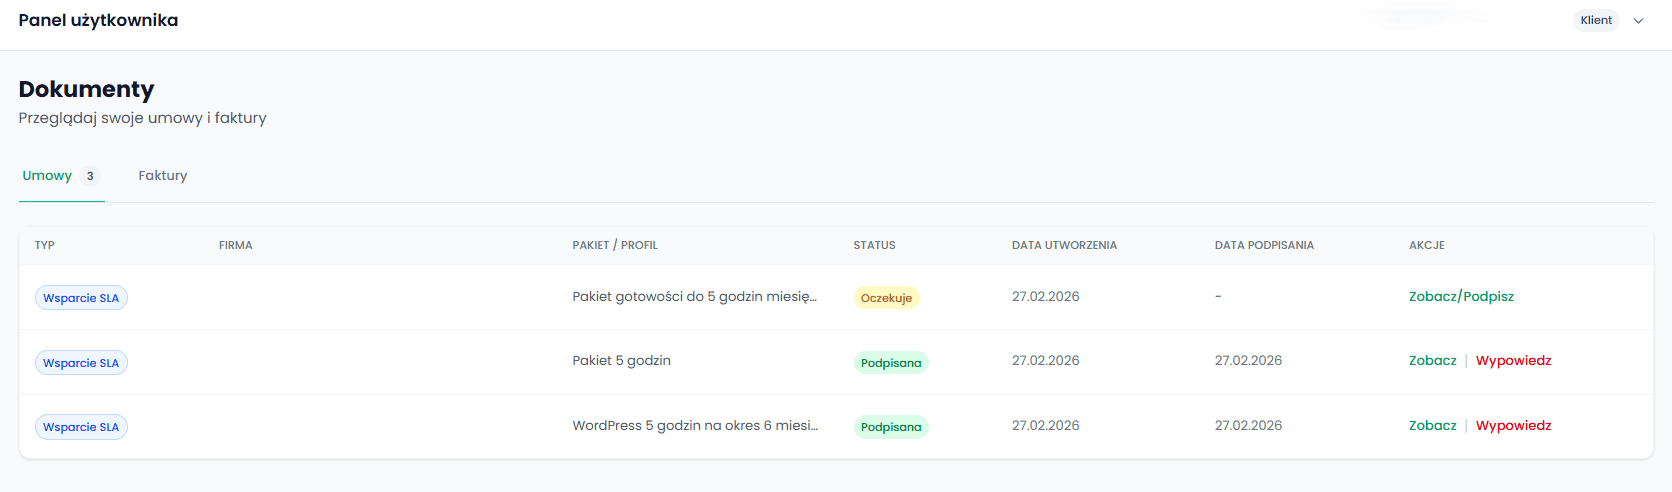The height and width of the screenshot is (492, 1672).
Task: Click the Pakiet gotowości package name
Action: point(694,297)
